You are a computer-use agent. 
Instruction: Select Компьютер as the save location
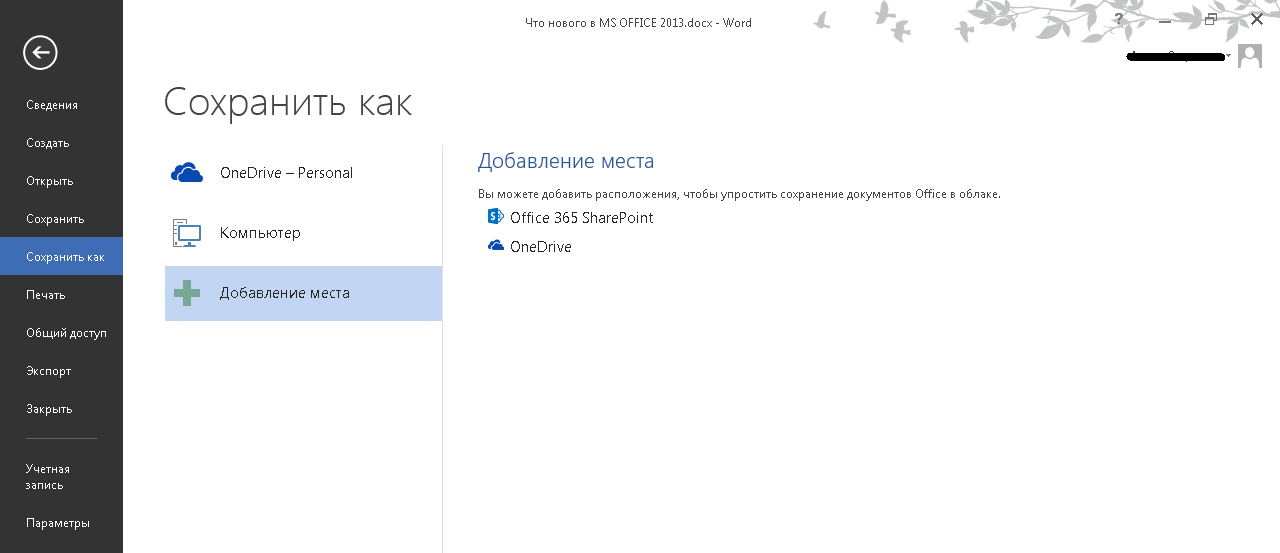click(x=303, y=233)
